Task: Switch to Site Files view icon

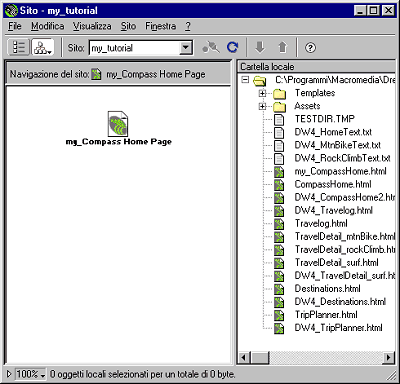Action: 18,47
